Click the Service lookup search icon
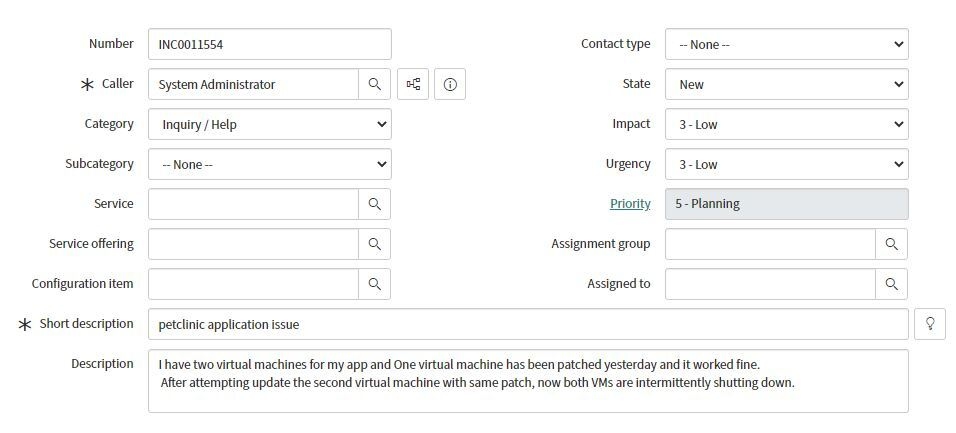 374,204
